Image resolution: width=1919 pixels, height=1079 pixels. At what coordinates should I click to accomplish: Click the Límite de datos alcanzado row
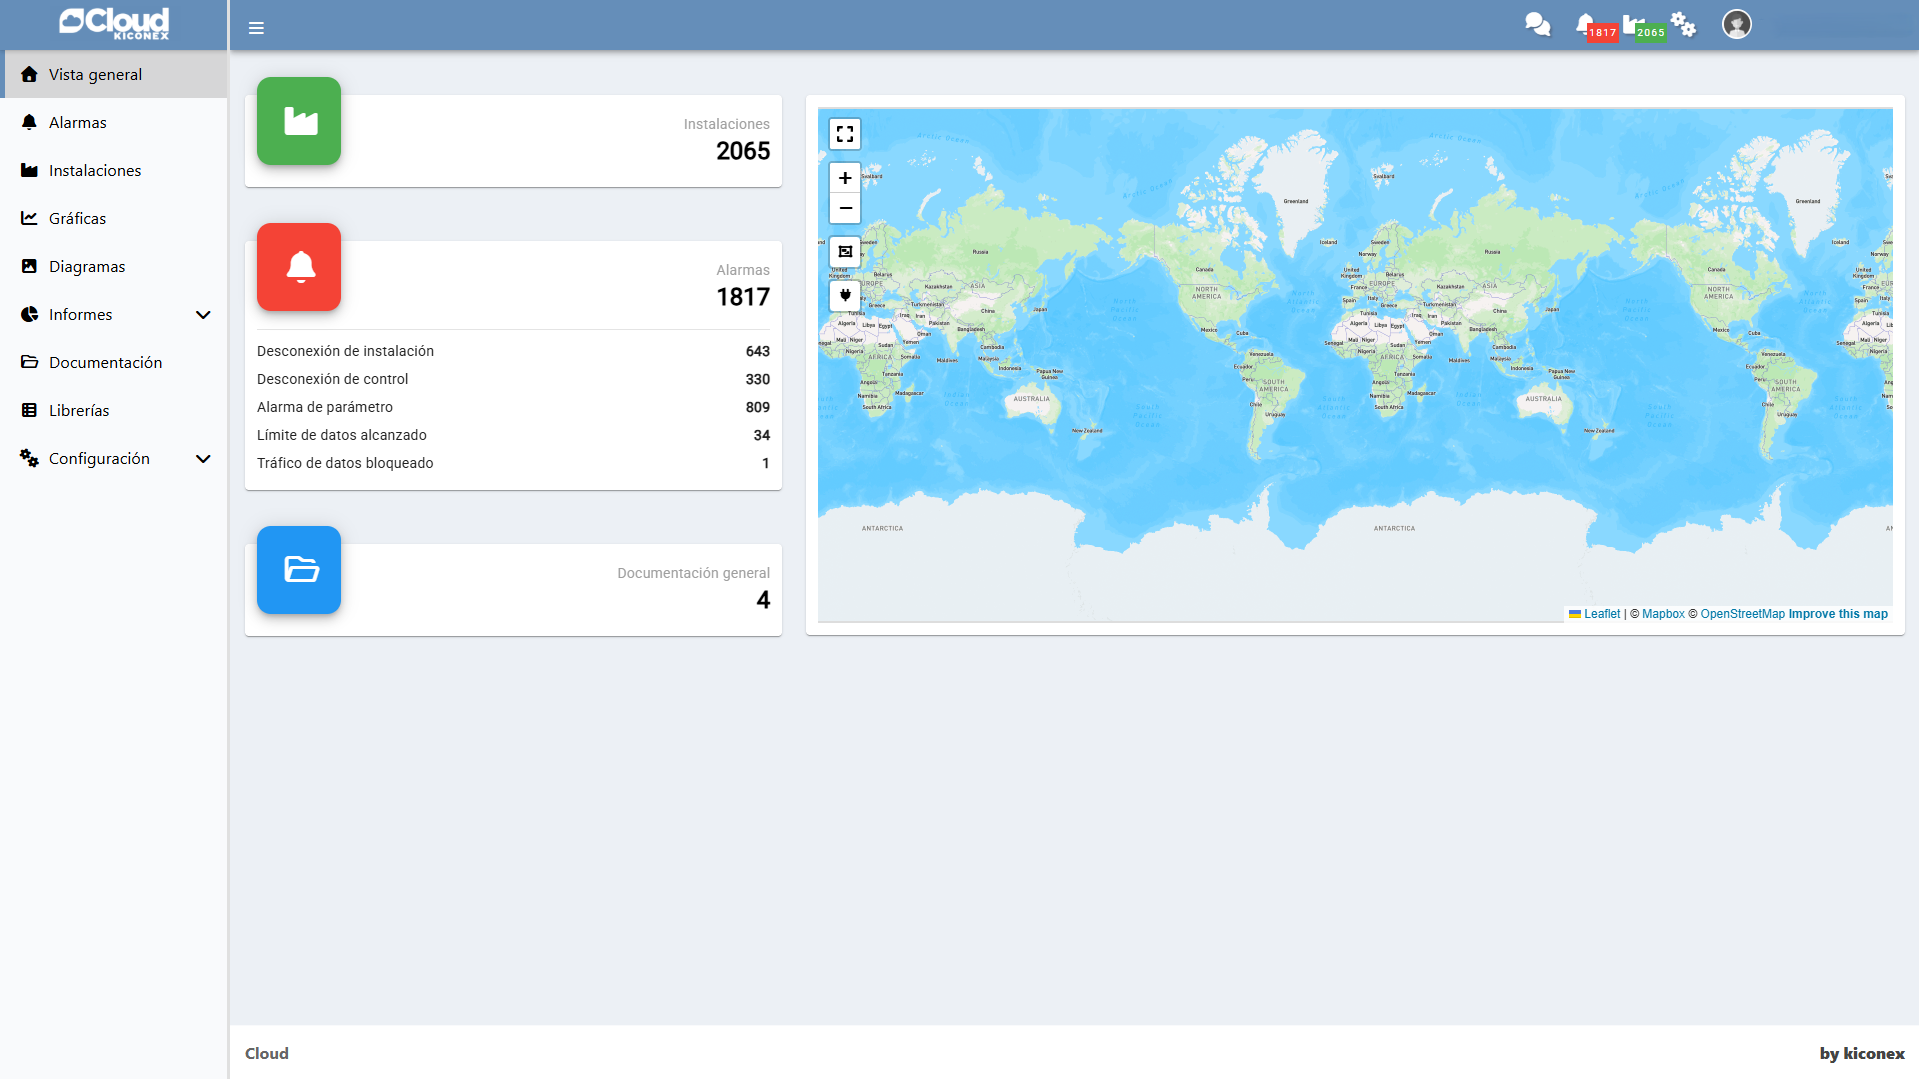point(513,435)
